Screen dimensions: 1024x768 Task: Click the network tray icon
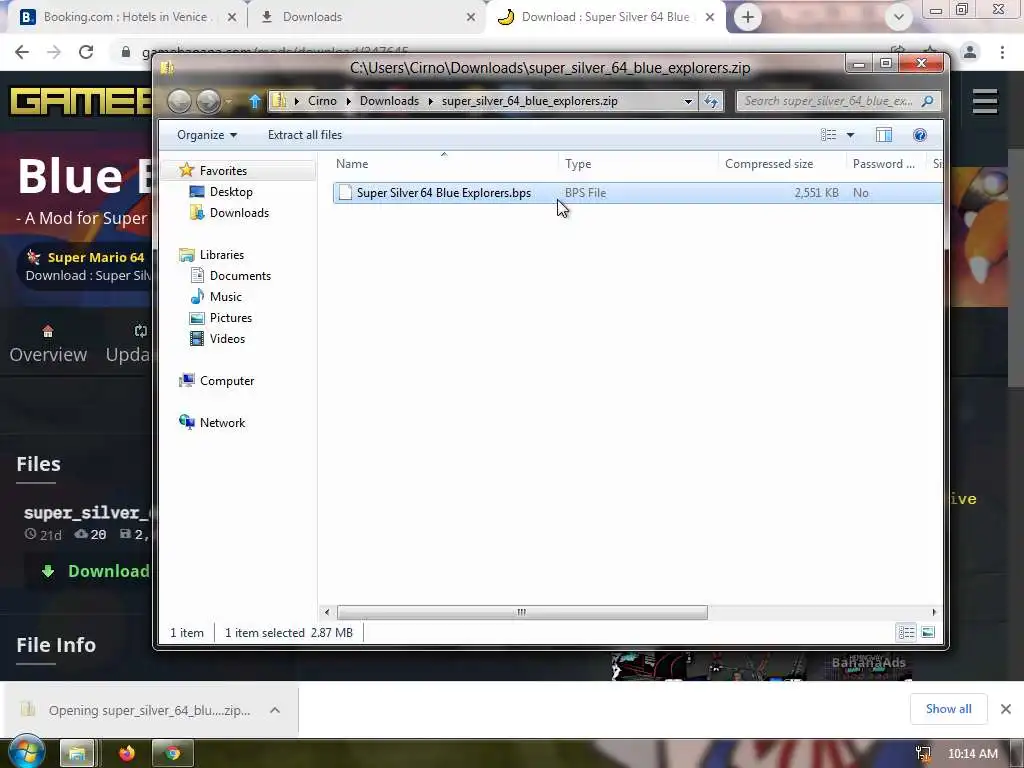(923, 754)
